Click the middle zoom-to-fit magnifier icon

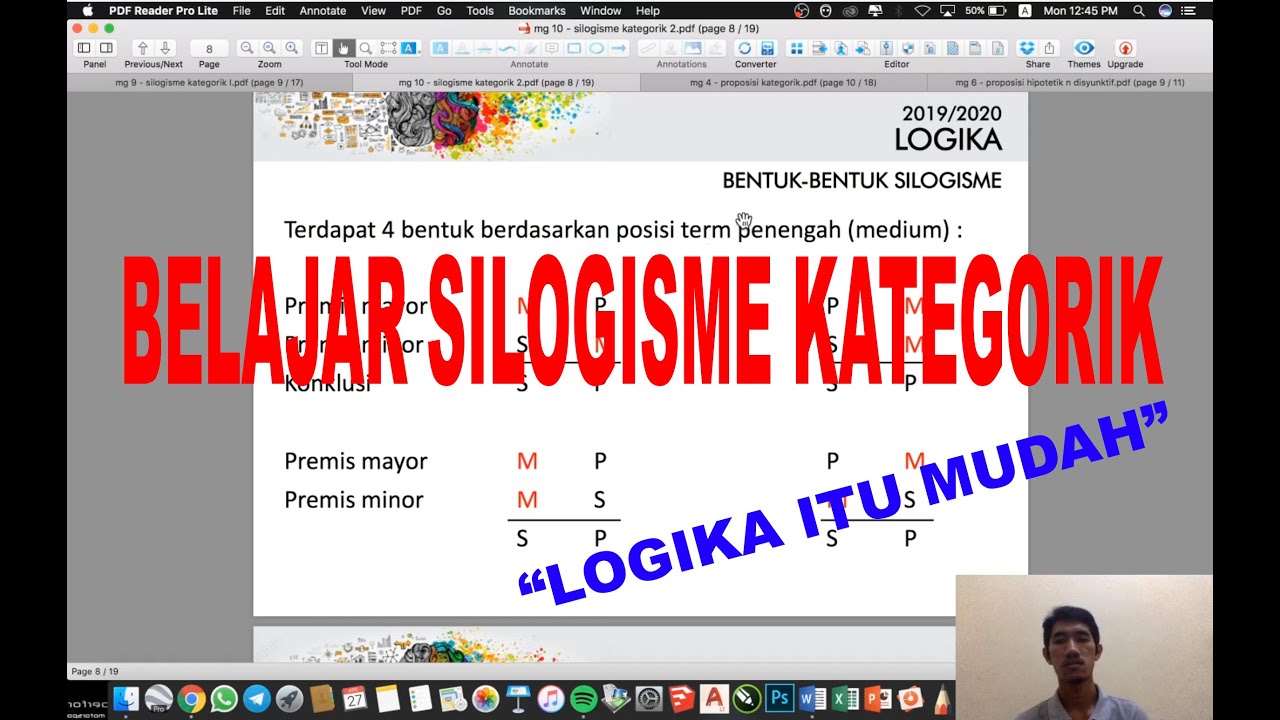[269, 48]
